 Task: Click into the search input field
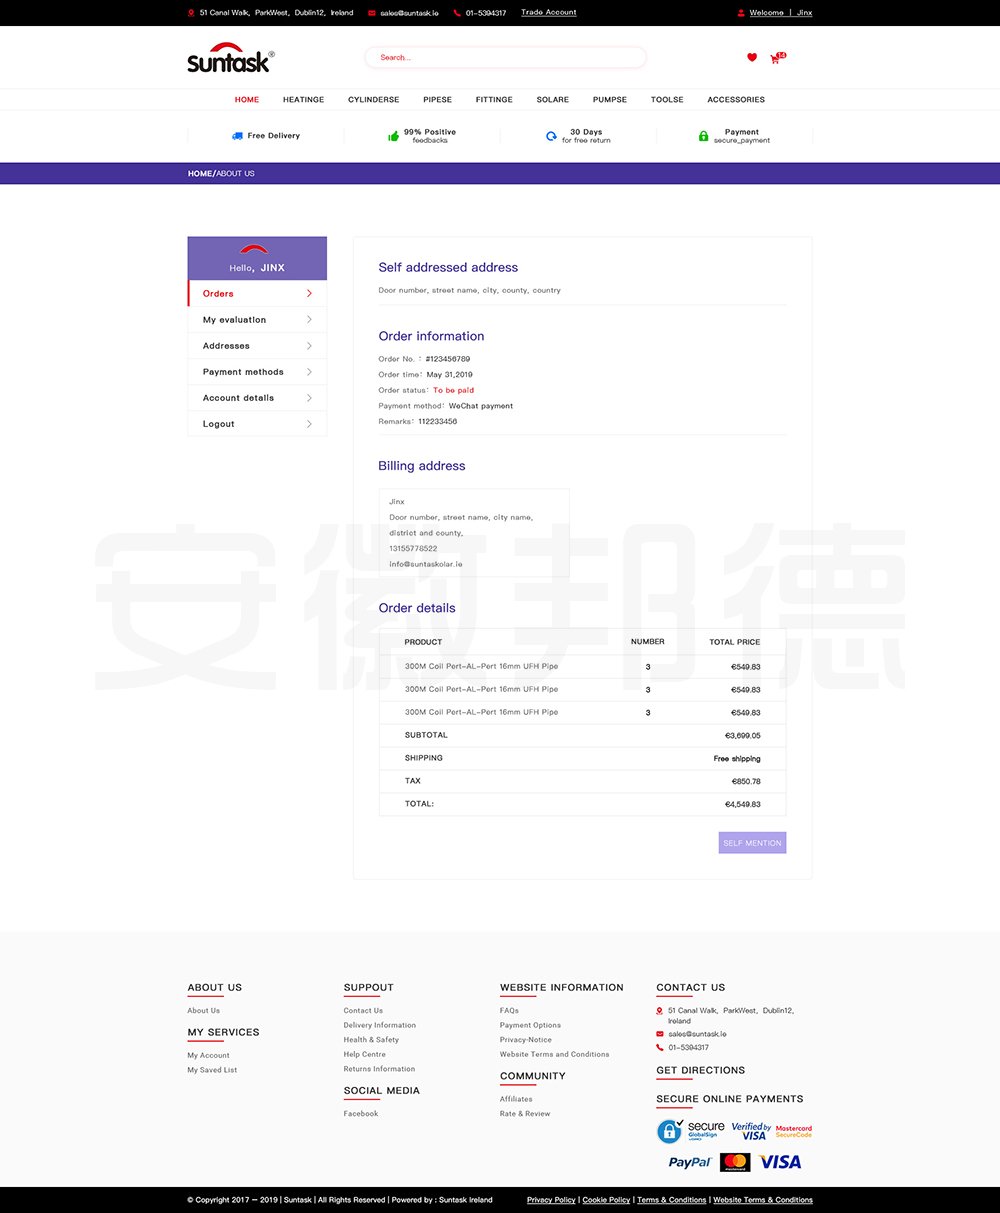click(x=506, y=58)
